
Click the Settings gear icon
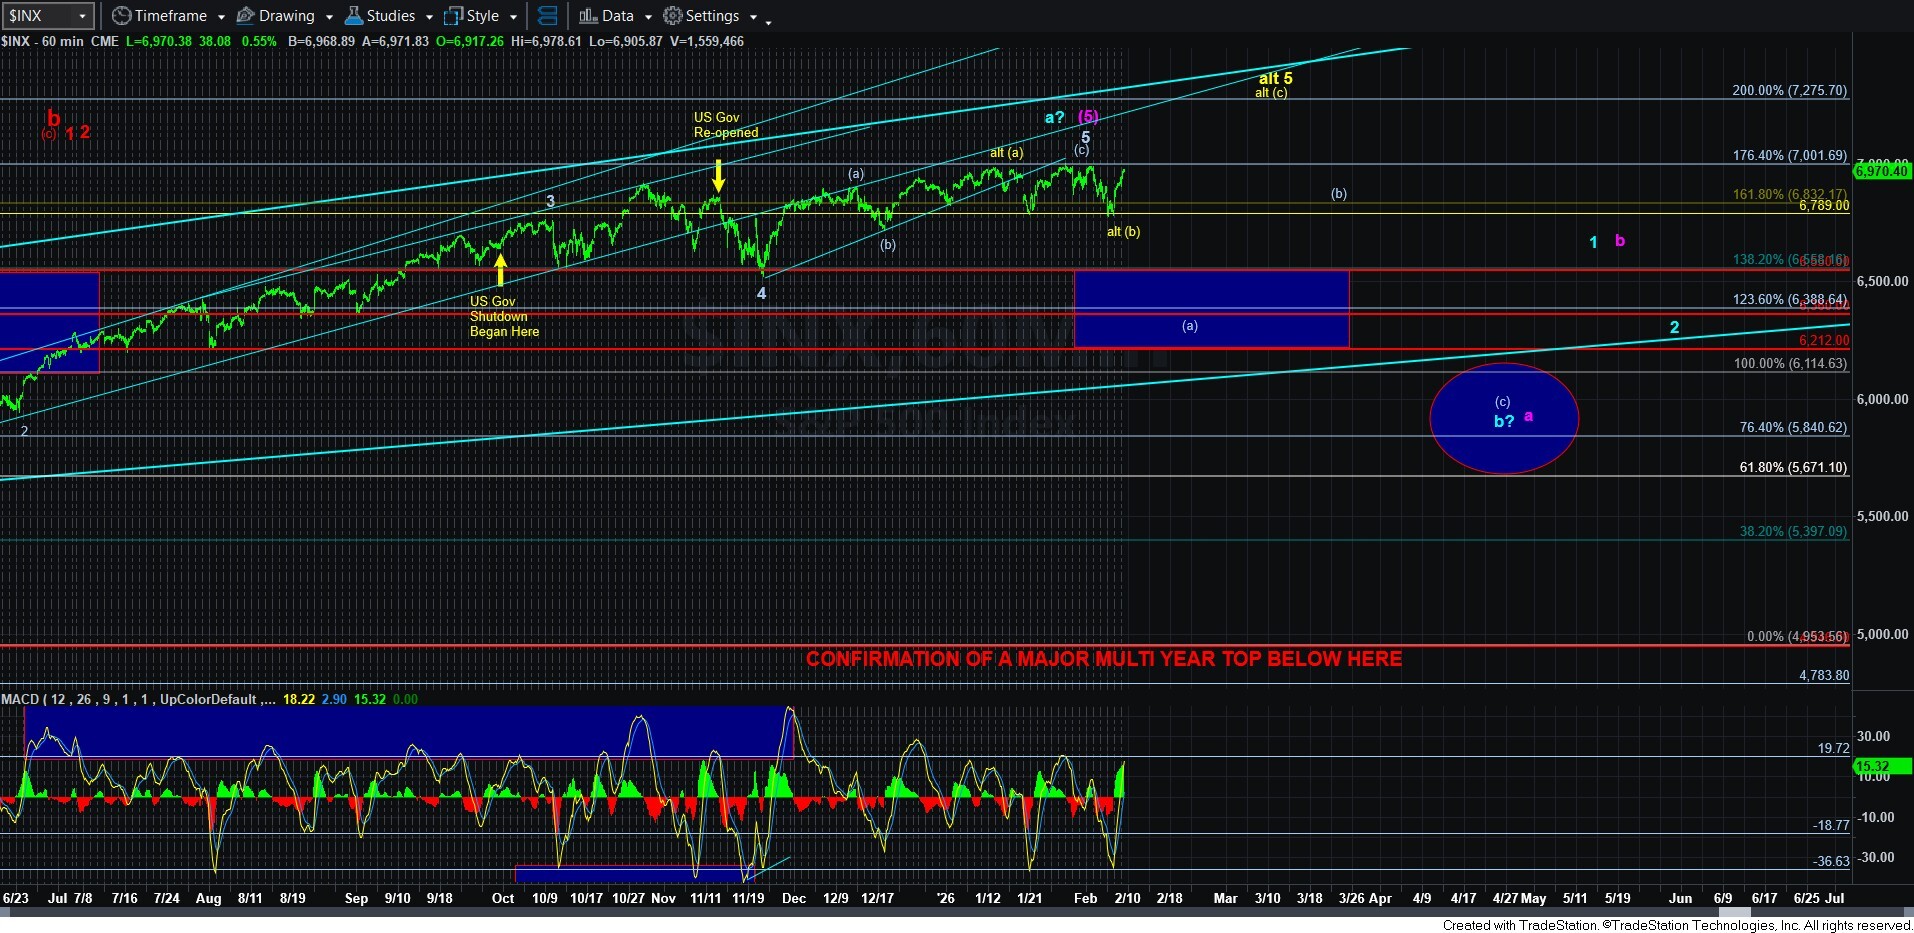click(673, 16)
